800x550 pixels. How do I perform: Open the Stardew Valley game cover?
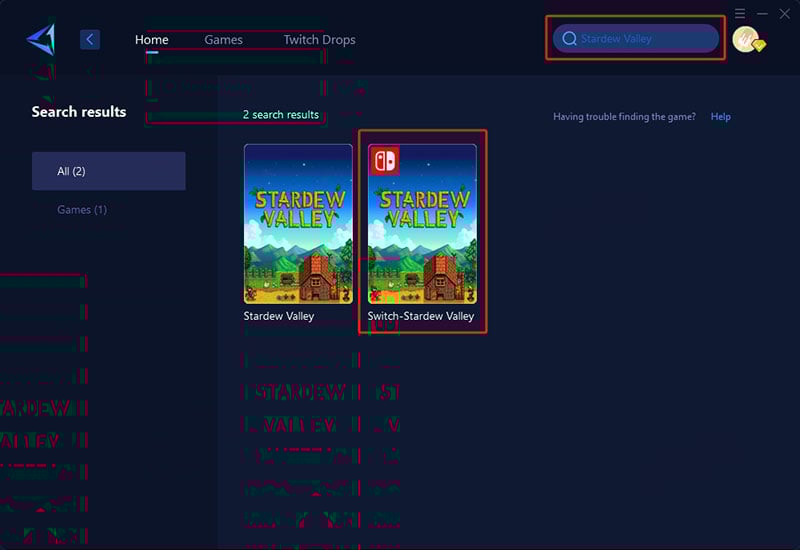click(x=298, y=224)
